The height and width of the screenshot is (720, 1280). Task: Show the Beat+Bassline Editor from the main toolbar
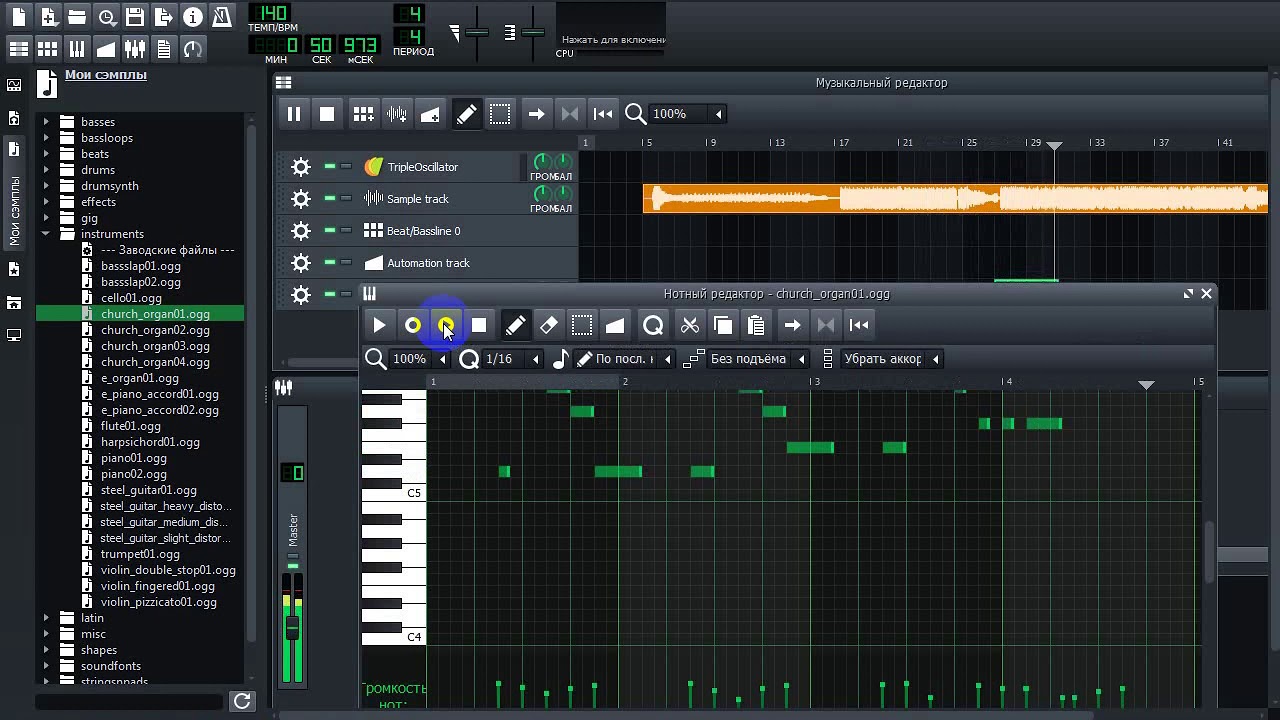pyautogui.click(x=48, y=48)
